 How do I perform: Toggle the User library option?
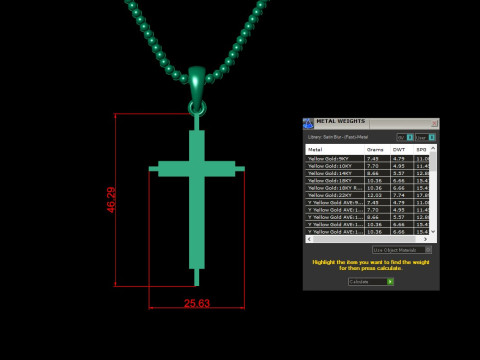(x=425, y=137)
